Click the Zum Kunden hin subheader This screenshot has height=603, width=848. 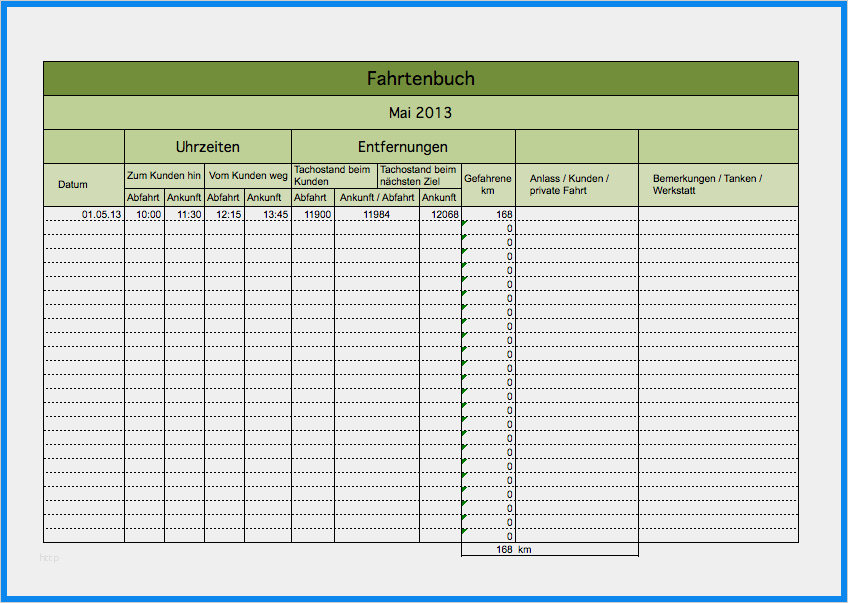pyautogui.click(x=163, y=174)
